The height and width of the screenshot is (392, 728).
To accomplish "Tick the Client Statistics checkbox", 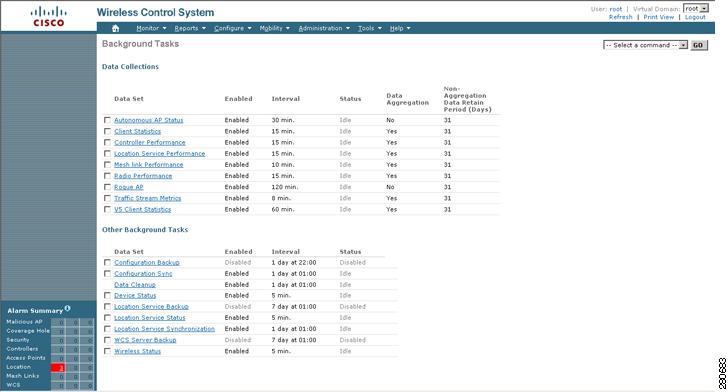I will (107, 131).
